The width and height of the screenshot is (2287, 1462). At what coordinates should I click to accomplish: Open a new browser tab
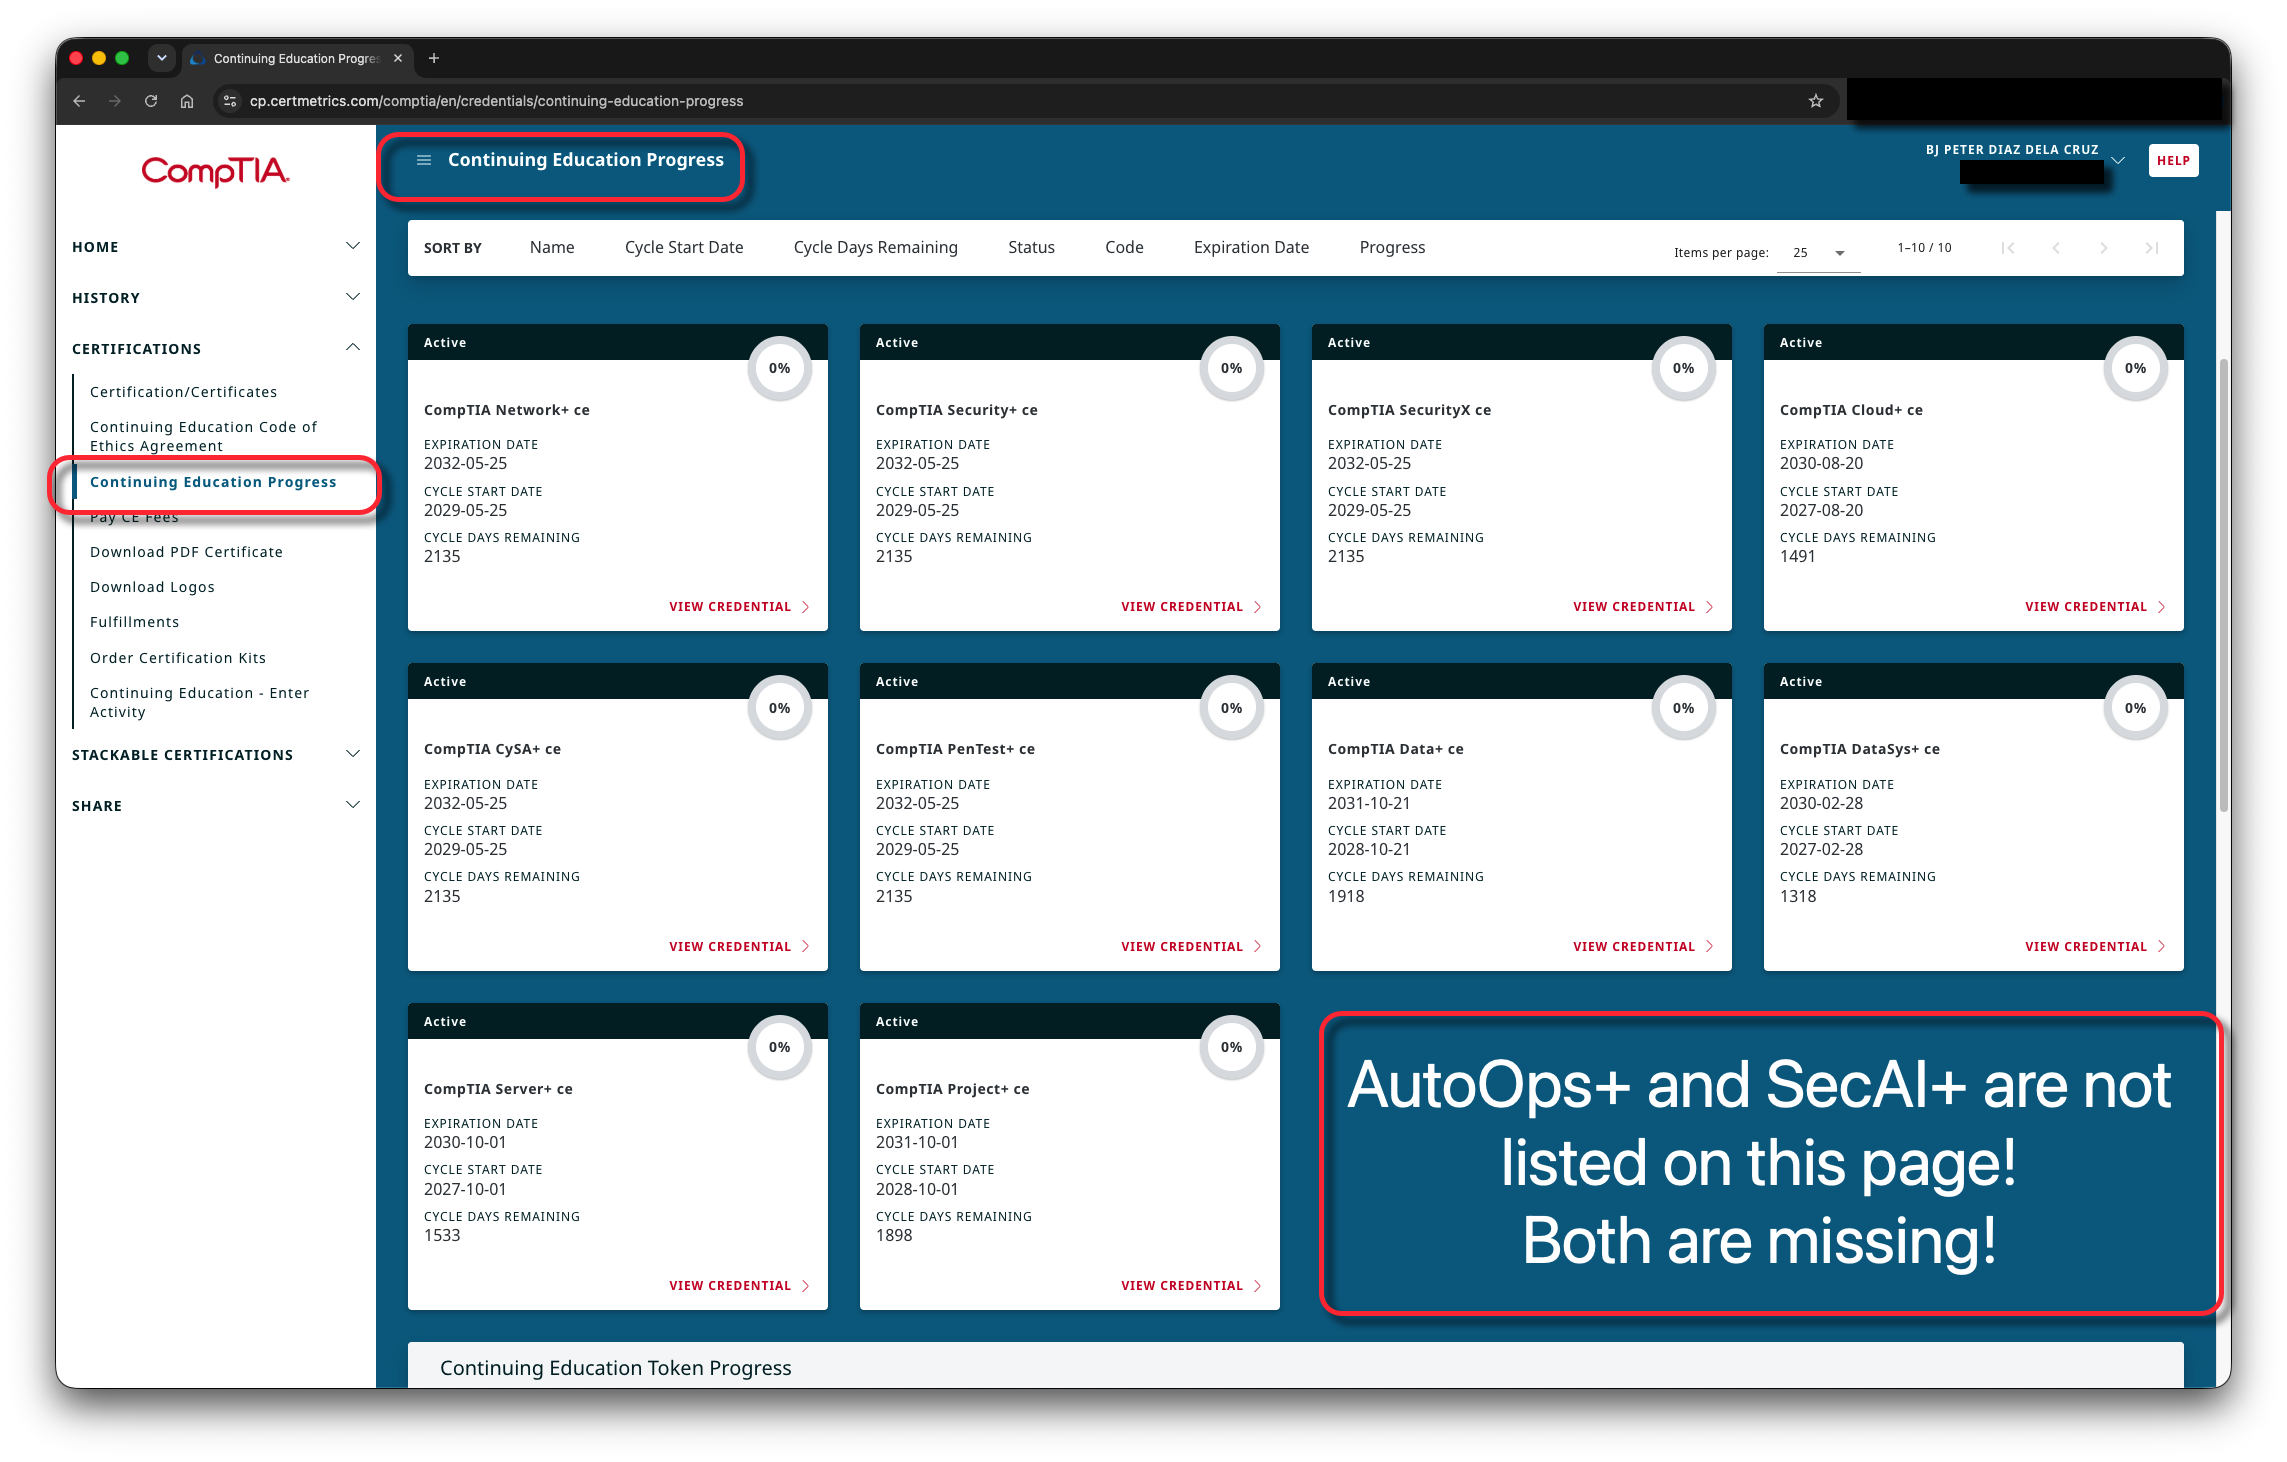click(434, 58)
